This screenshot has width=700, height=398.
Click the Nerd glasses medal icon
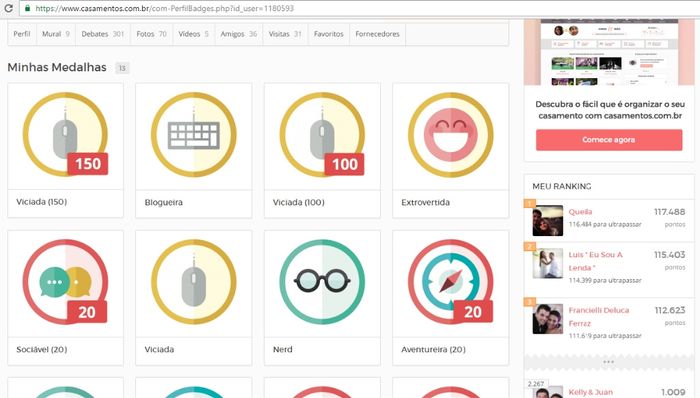(322, 282)
